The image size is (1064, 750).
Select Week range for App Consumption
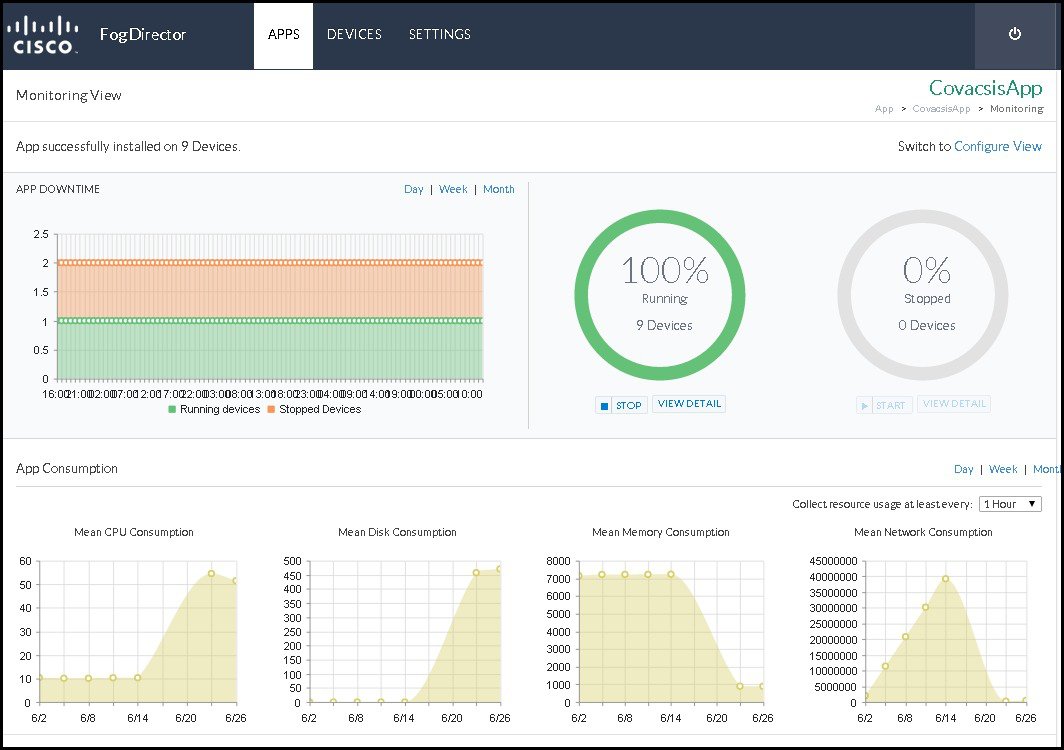1003,469
